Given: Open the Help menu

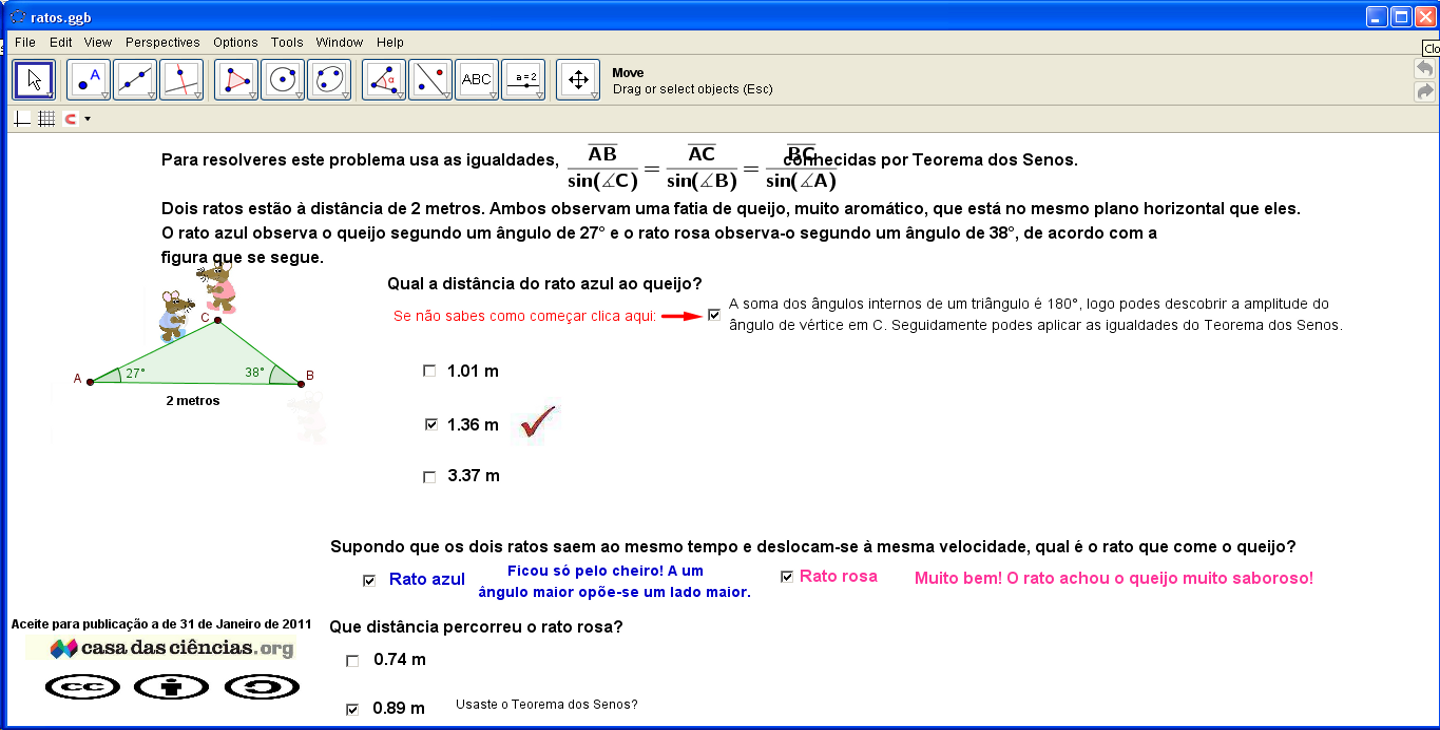Looking at the screenshot, I should [x=390, y=42].
